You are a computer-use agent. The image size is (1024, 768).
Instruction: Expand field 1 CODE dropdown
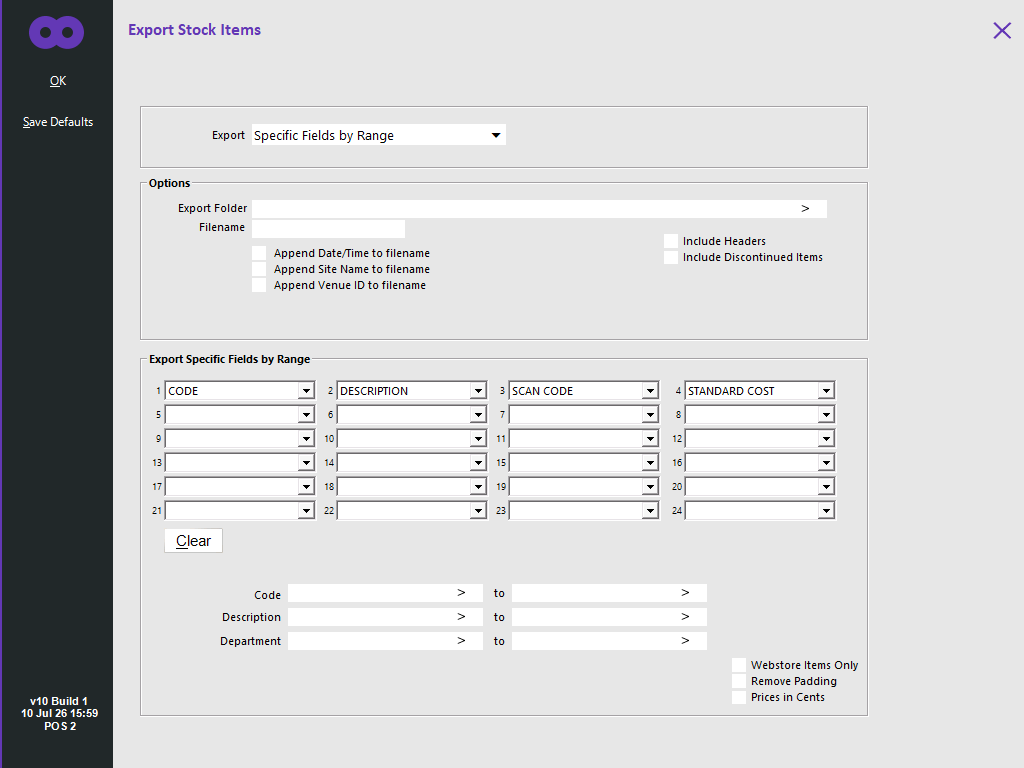[x=306, y=391]
